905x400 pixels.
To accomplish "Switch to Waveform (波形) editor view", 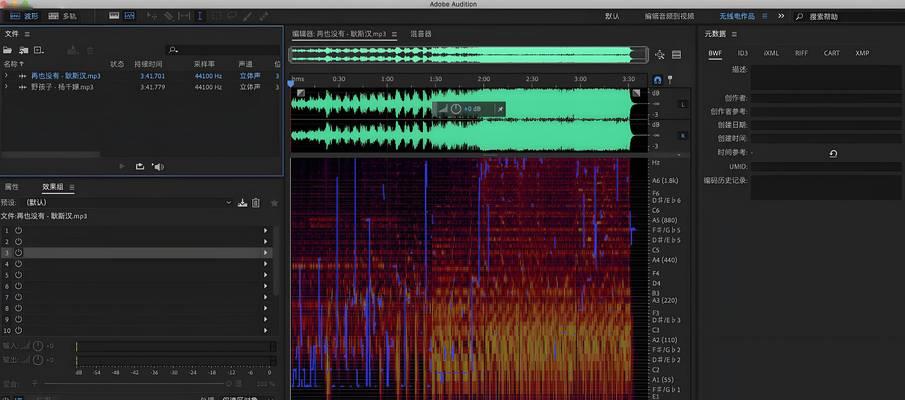I will click(x=25, y=16).
